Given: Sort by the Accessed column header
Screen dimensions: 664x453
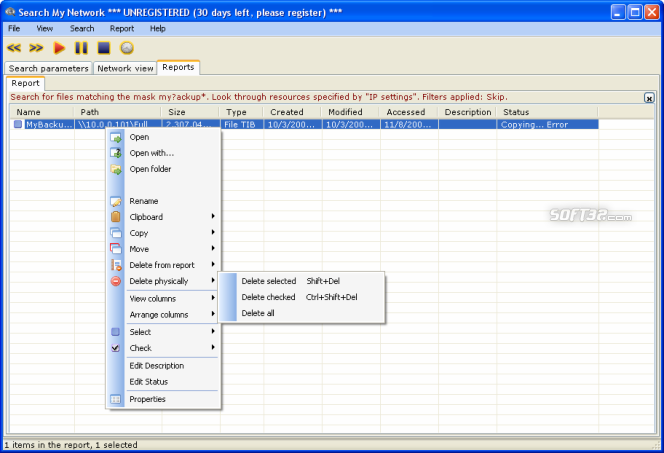Looking at the screenshot, I should (409, 112).
